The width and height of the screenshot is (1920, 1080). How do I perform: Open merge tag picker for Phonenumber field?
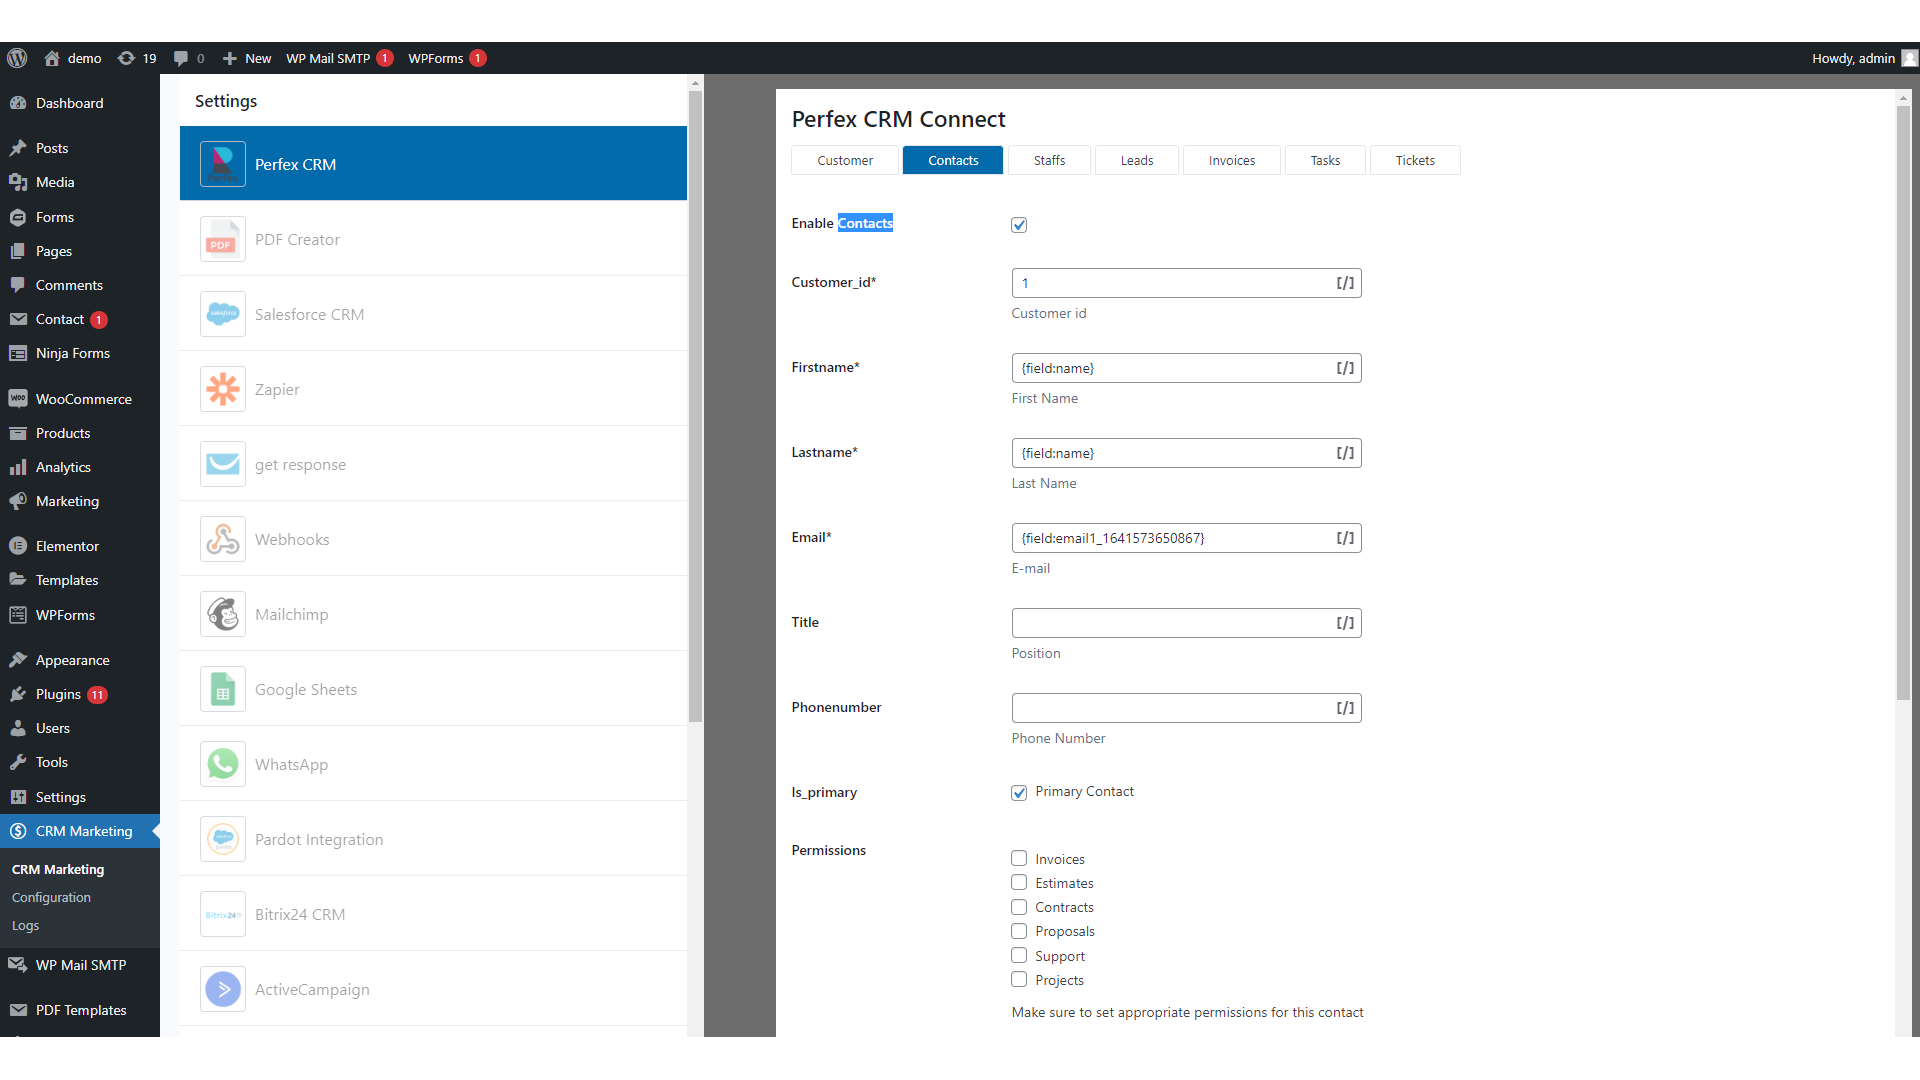click(x=1345, y=708)
